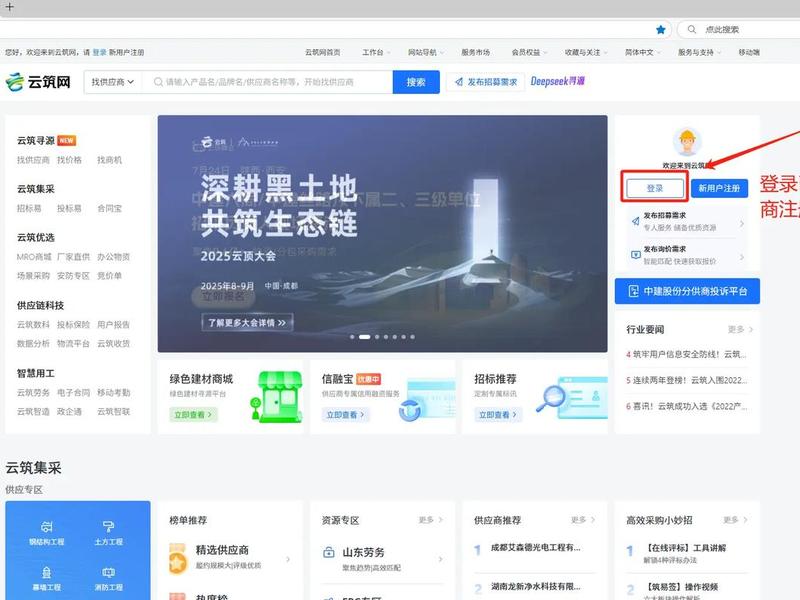Image resolution: width=800 pixels, height=600 pixels.
Task: Click the paper plane icon beside 发布招募需求 card
Action: tap(636, 221)
